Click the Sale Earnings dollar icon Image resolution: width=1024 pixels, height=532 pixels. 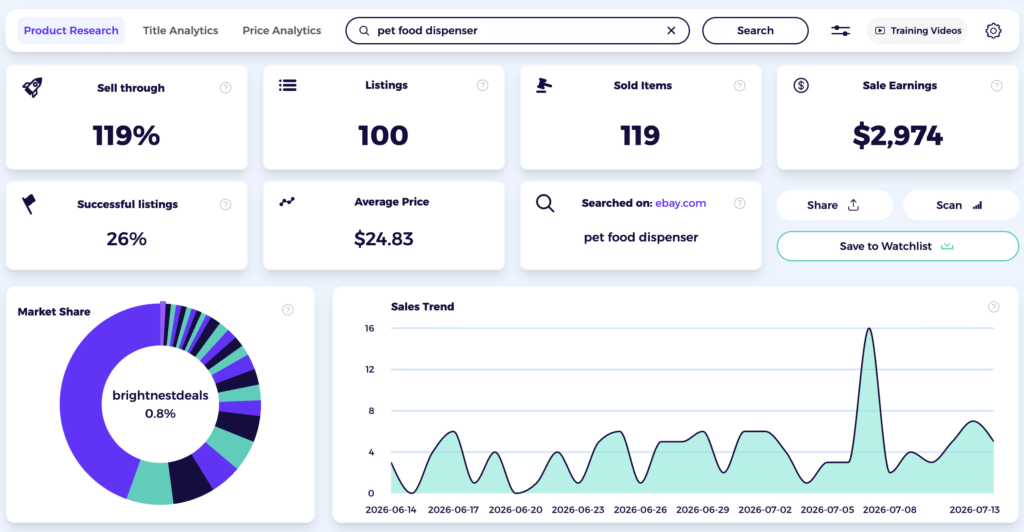[801, 85]
